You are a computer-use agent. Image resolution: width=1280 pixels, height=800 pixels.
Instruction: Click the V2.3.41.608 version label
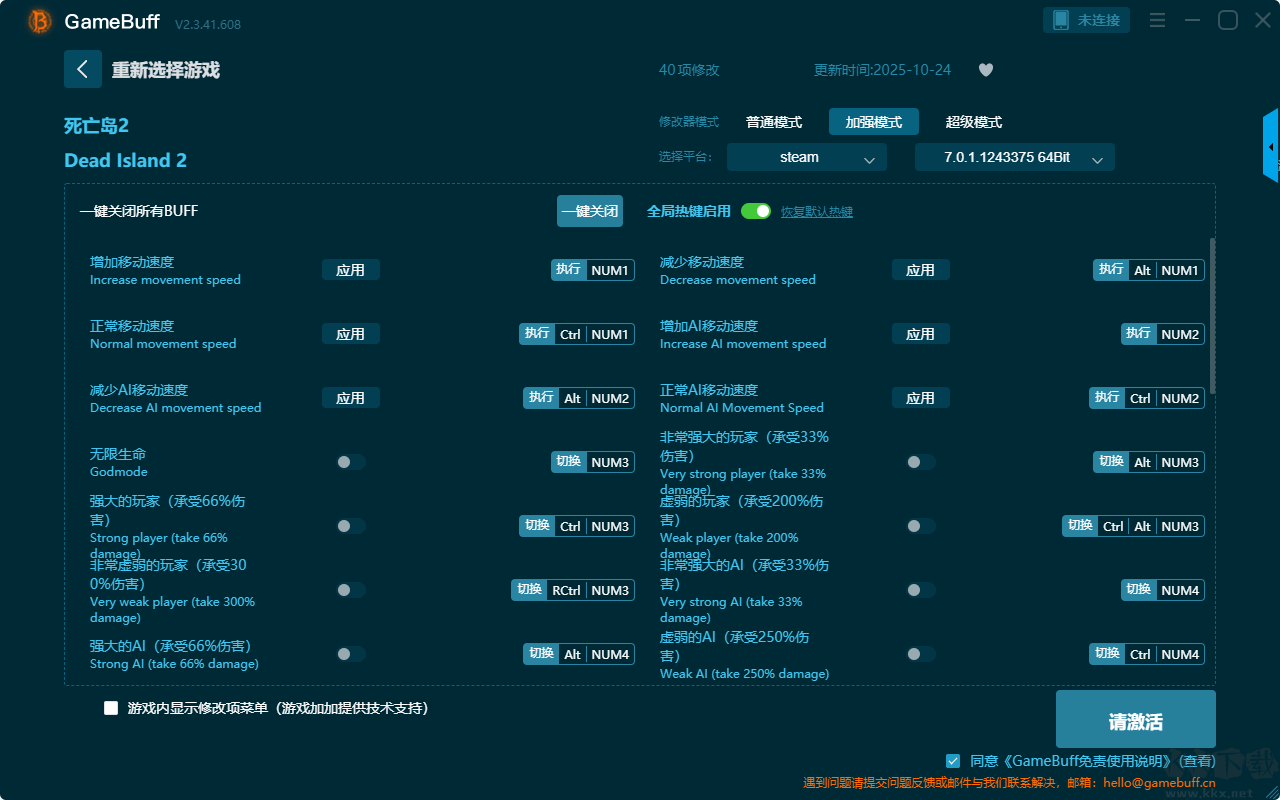(208, 24)
